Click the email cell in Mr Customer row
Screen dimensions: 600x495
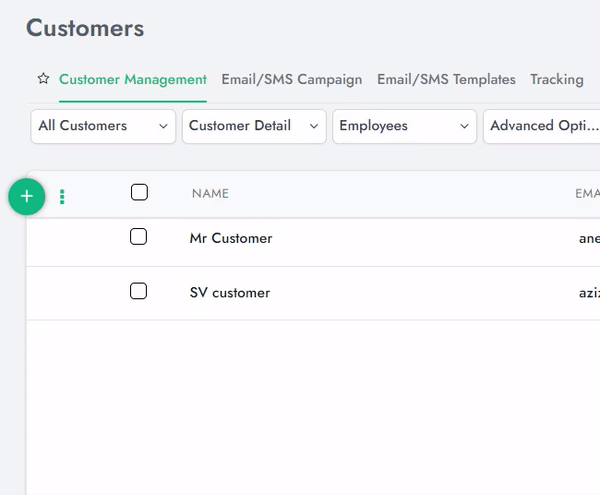pyautogui.click(x=589, y=238)
